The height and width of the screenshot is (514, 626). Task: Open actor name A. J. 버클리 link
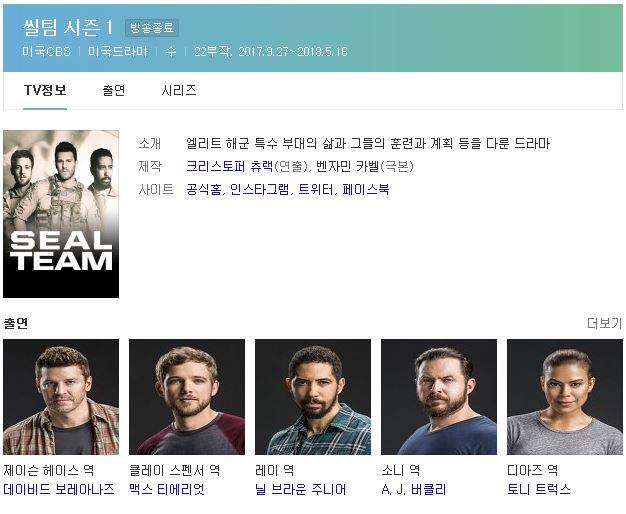(414, 489)
